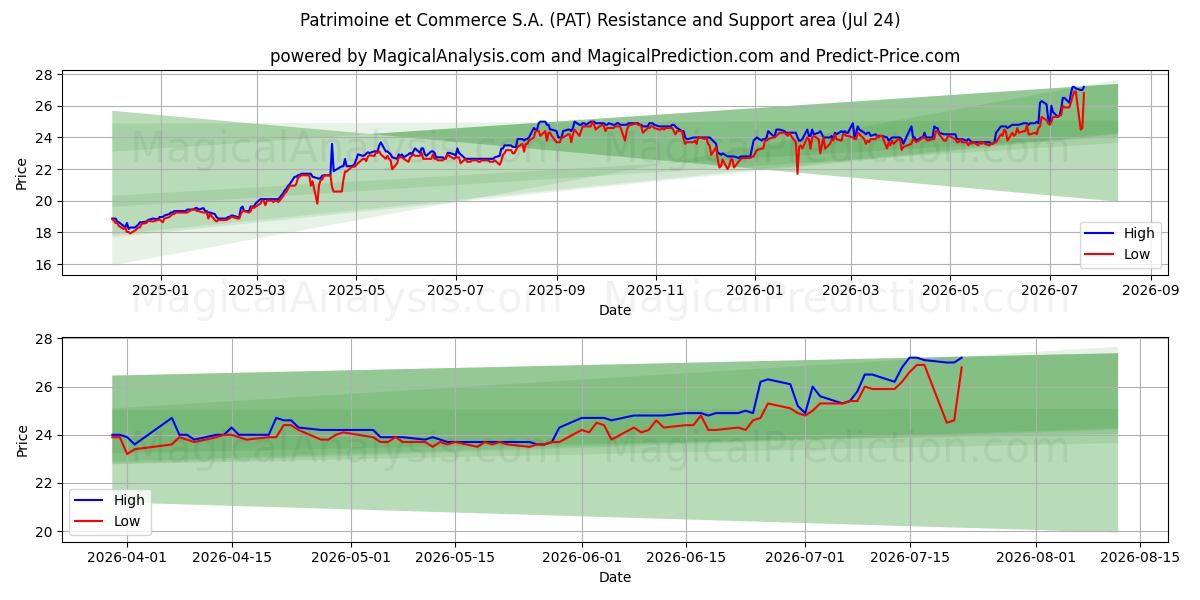1200x600 pixels.
Task: Click the '2025-11' x-axis tick label
Action: pyautogui.click(x=656, y=289)
